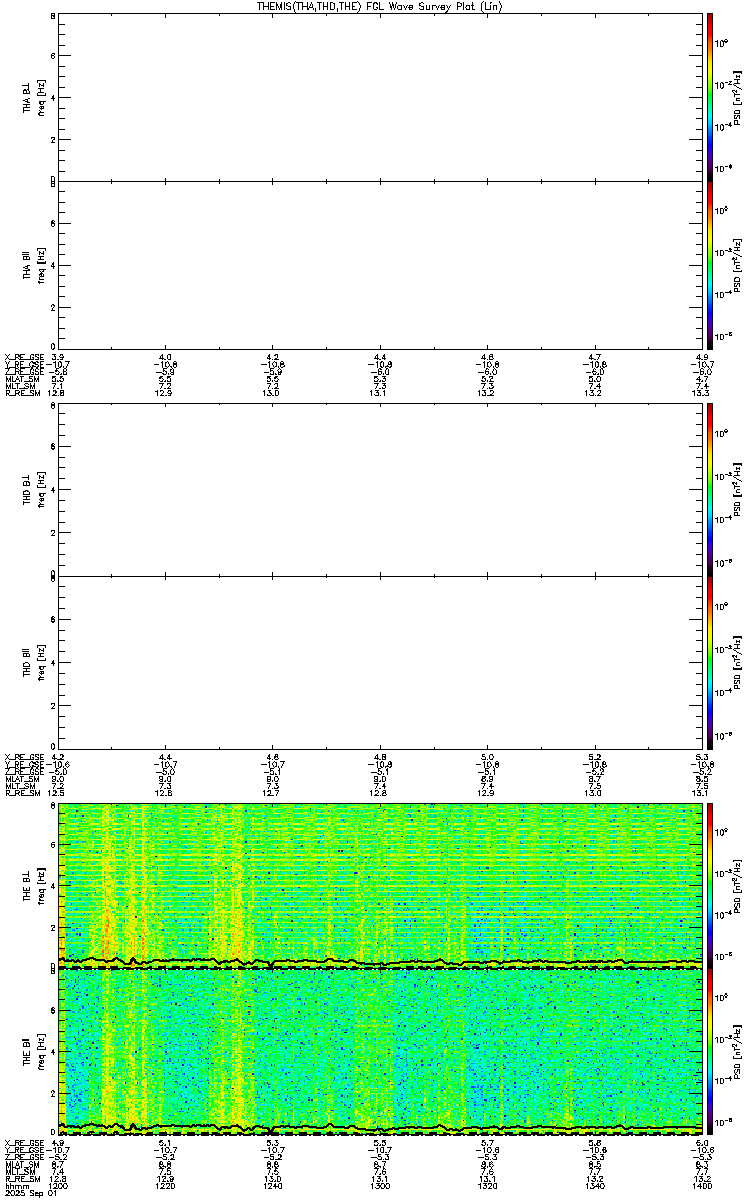Click the THA B-parallel freq axis label
Image resolution: width=750 pixels, height=1200 pixels.
click(41, 265)
